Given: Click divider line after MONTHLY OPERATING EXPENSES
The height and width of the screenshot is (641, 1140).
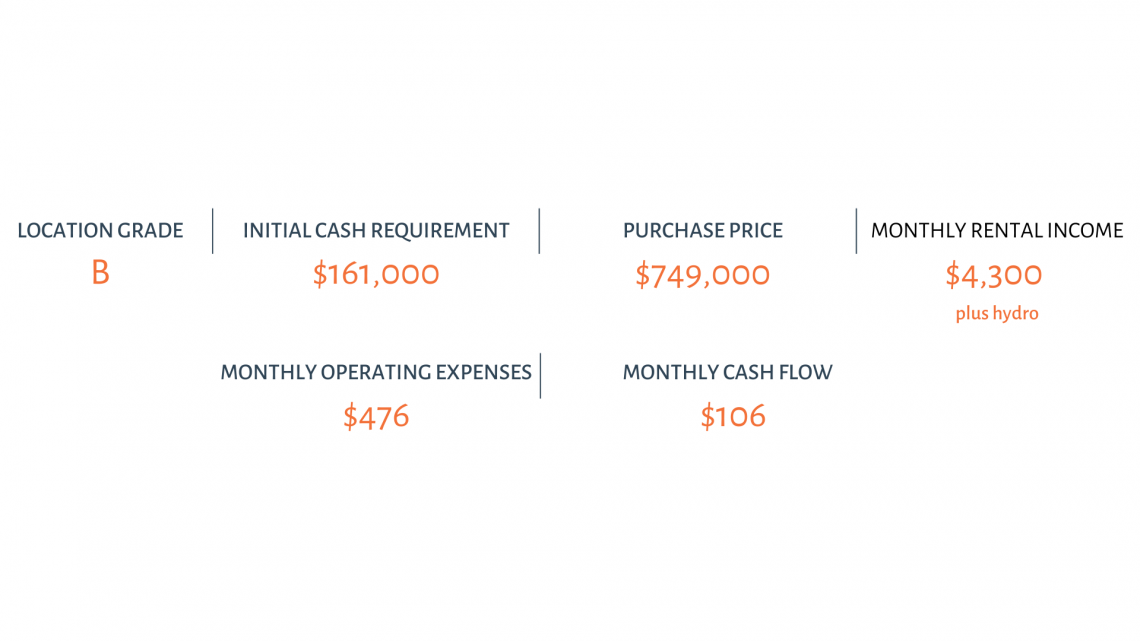Looking at the screenshot, I should 540,376.
